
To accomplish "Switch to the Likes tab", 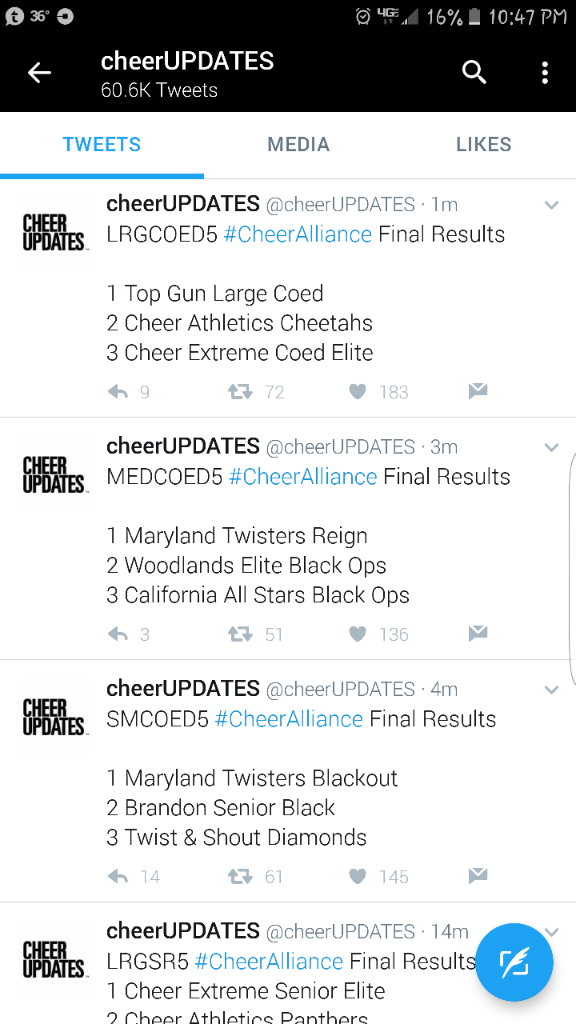I will tap(484, 144).
